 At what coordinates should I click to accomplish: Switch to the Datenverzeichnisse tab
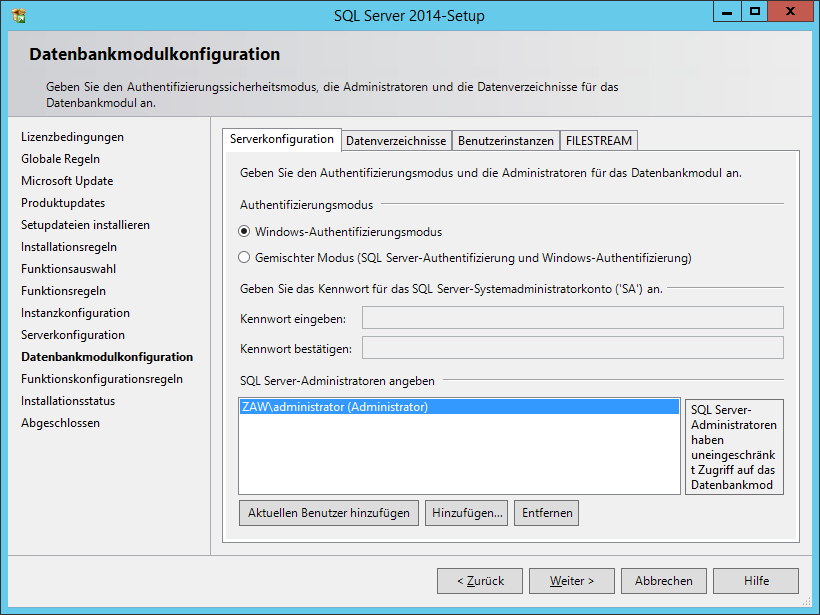click(396, 141)
